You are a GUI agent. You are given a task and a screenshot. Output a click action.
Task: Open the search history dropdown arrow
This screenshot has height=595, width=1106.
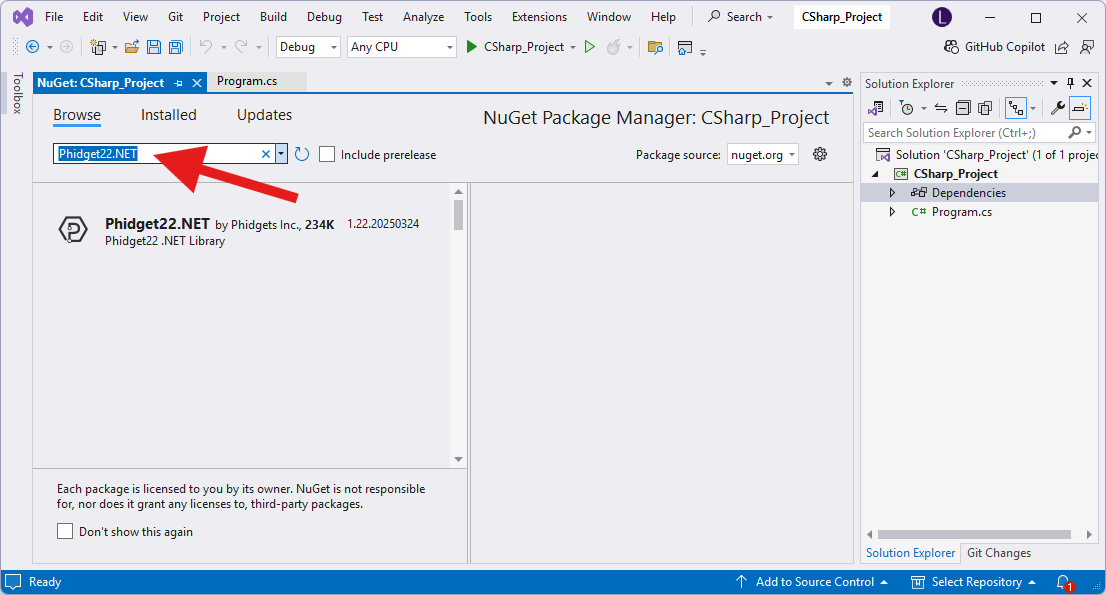tap(281, 154)
